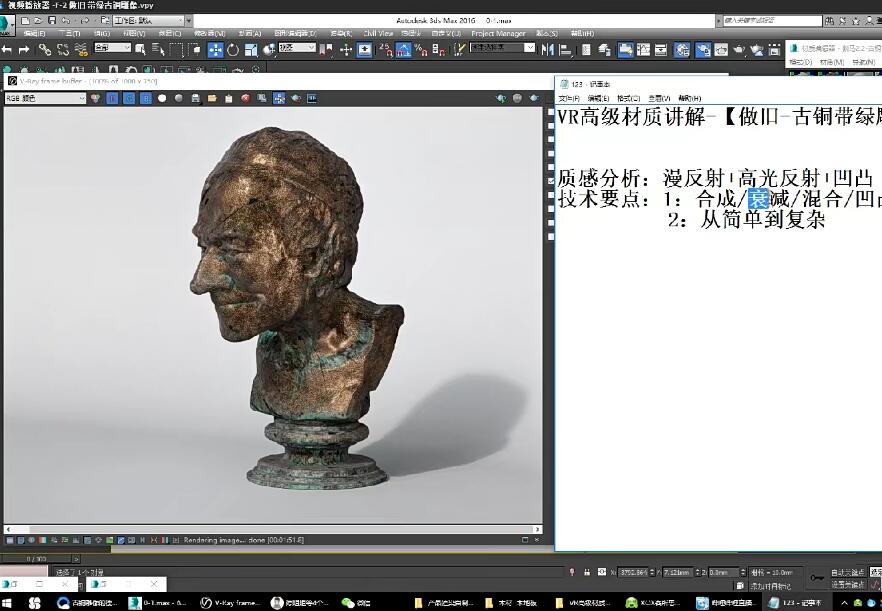Open the 123-记事本 window from the taskbar
The image size is (882, 611).
click(x=793, y=602)
